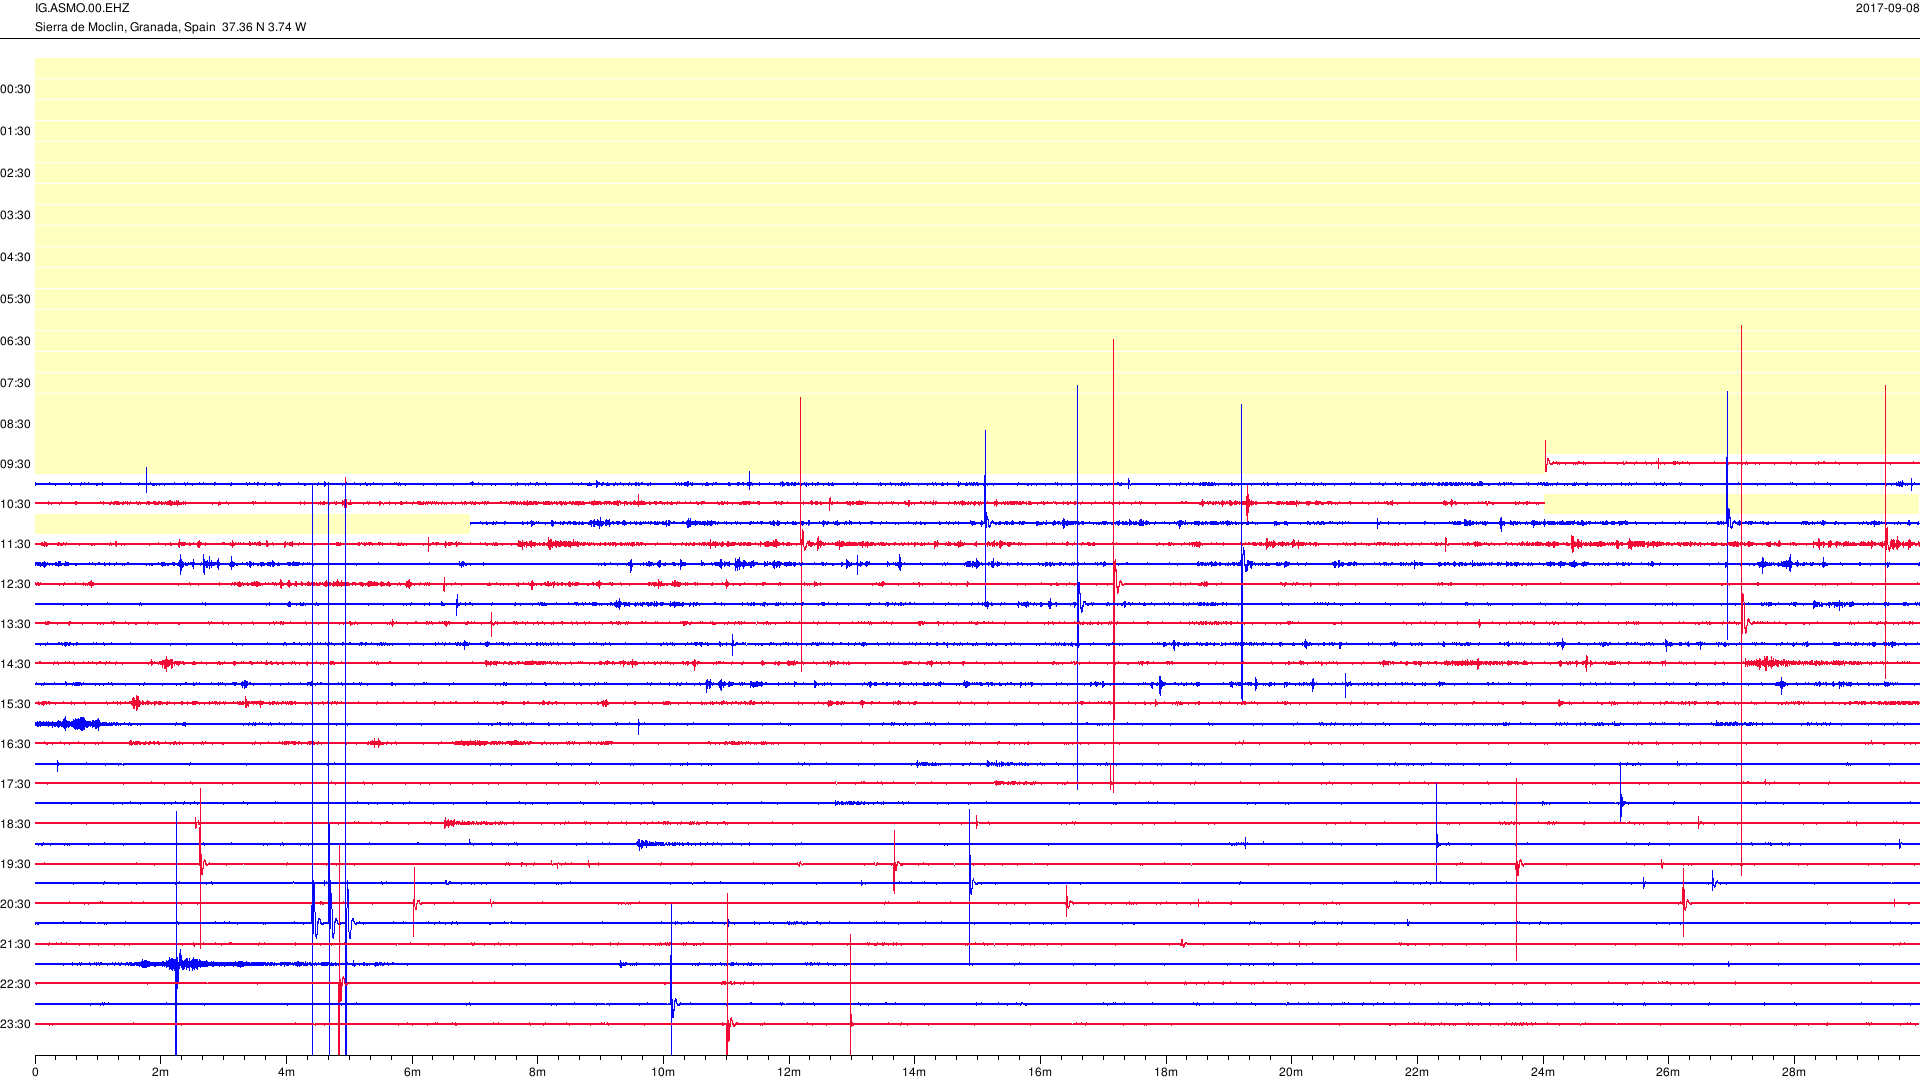Select the 18:30 time row label
The width and height of the screenshot is (1920, 1080).
click(16, 824)
